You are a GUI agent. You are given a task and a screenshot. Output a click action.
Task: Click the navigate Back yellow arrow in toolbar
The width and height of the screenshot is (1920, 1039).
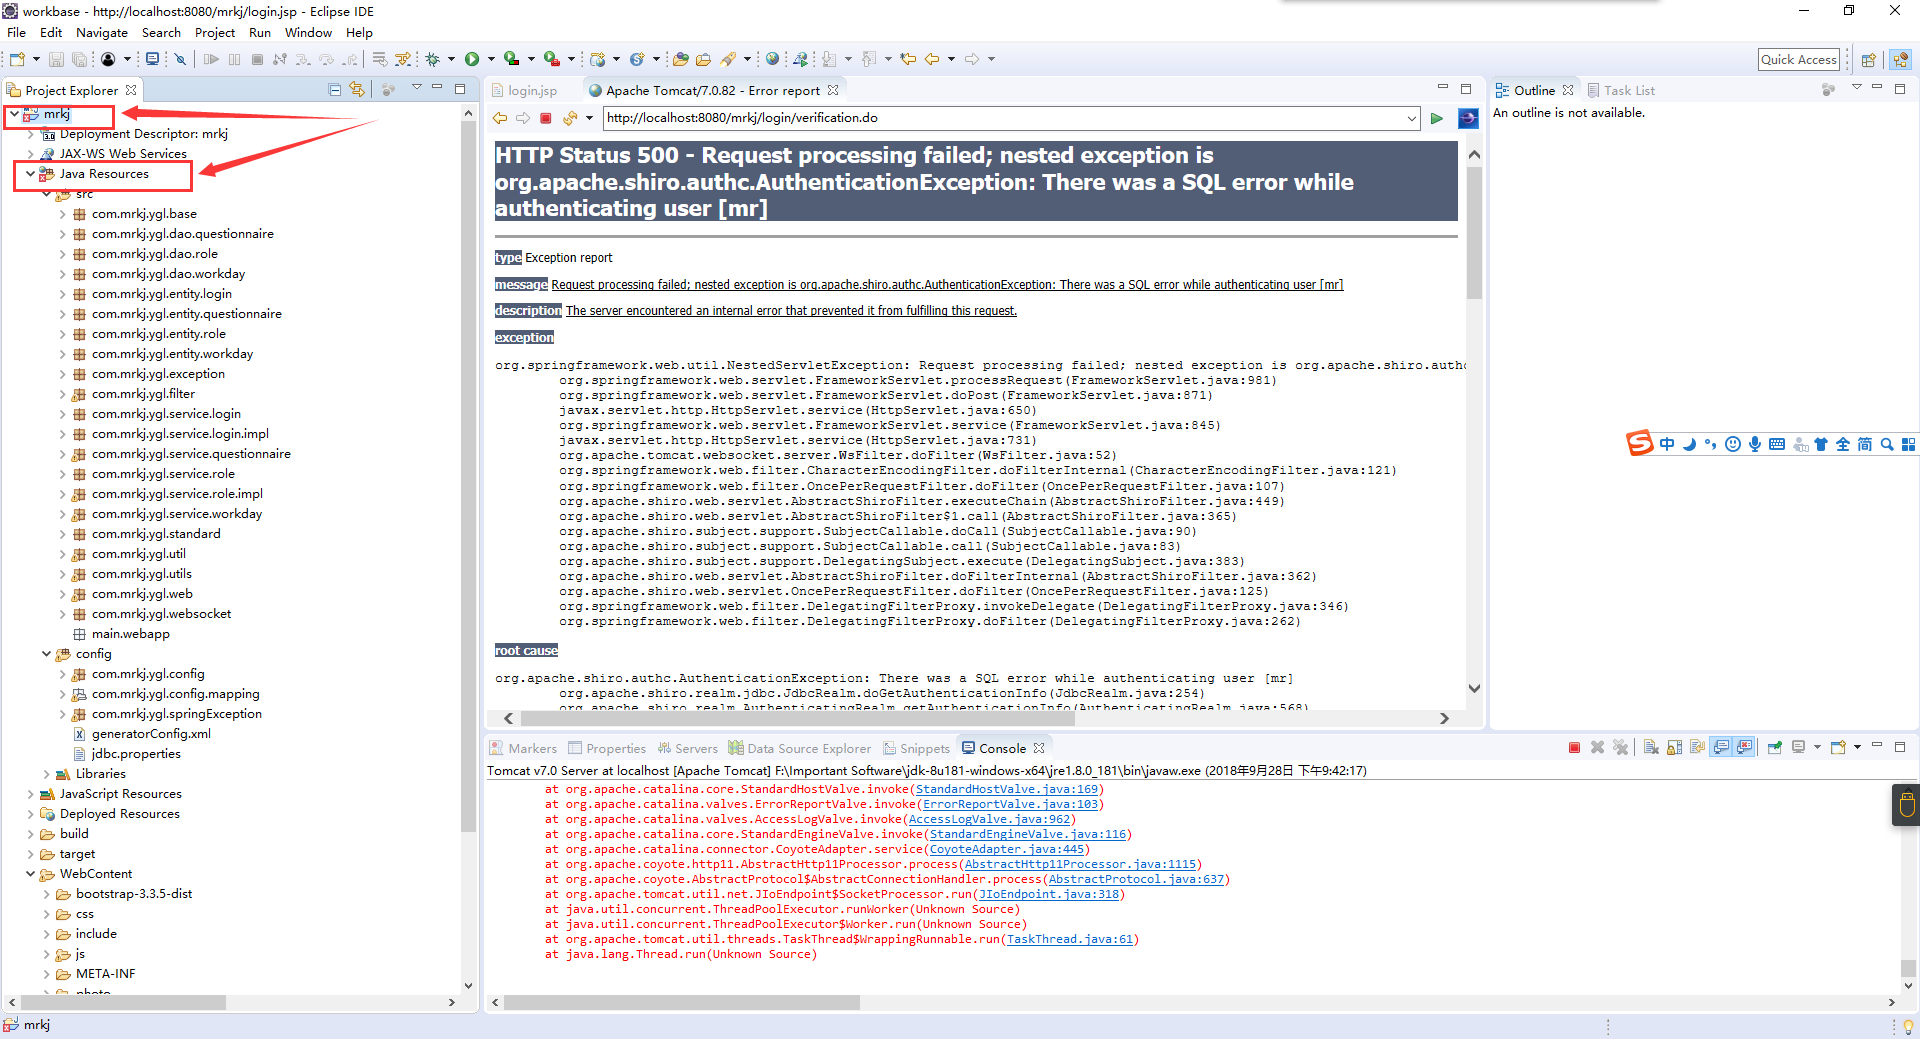(932, 59)
